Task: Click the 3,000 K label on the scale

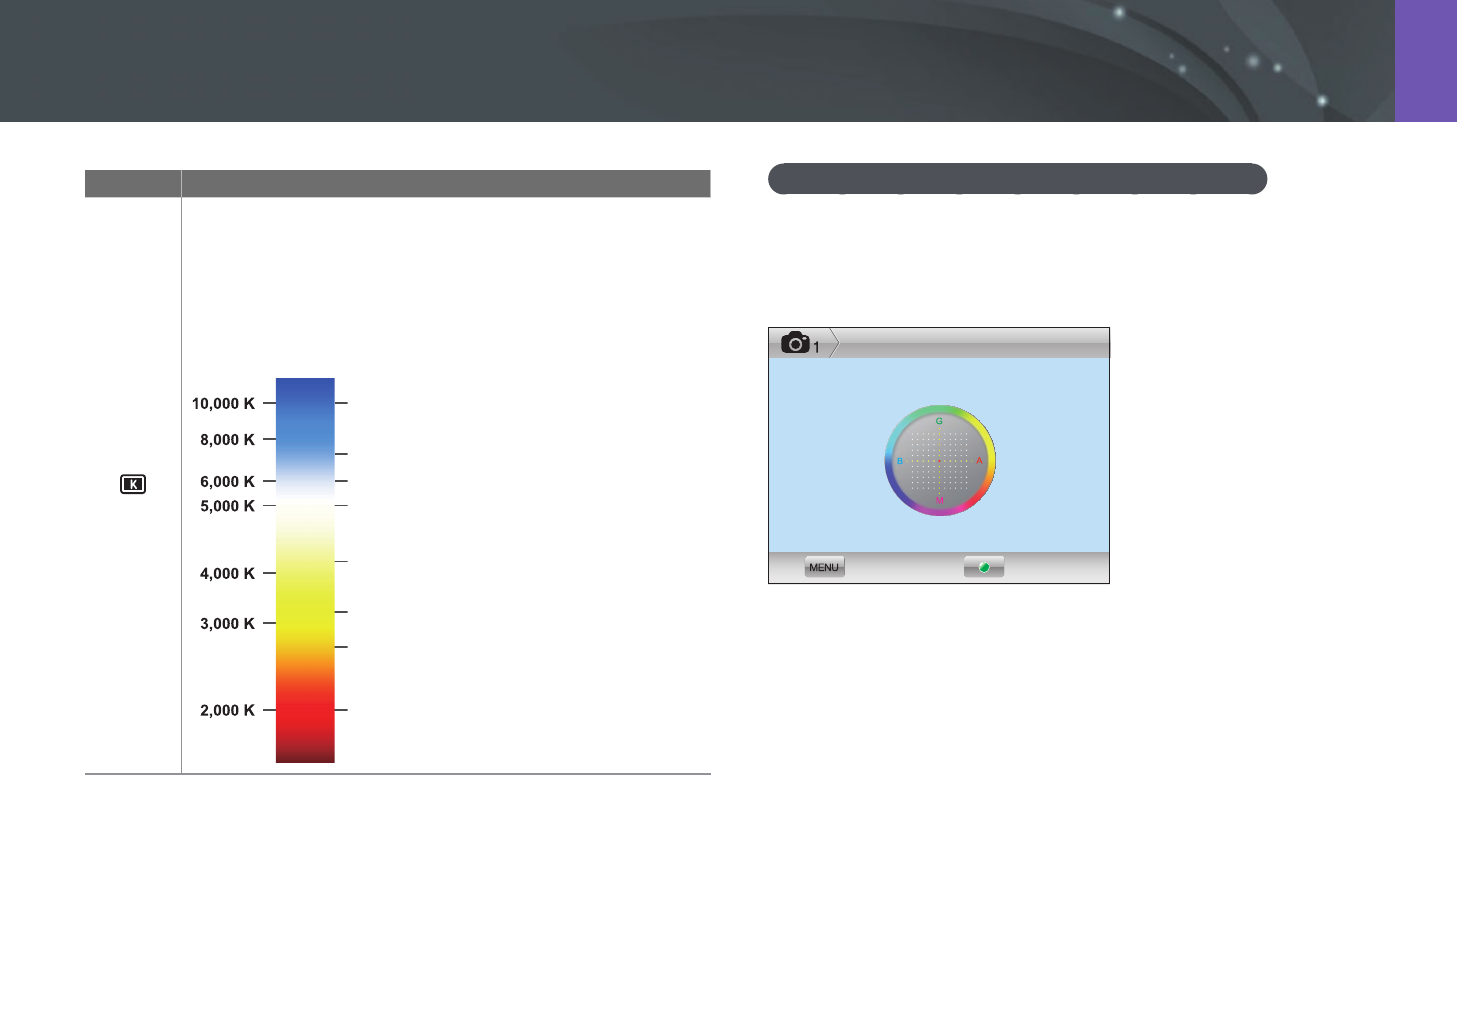Action: coord(227,623)
